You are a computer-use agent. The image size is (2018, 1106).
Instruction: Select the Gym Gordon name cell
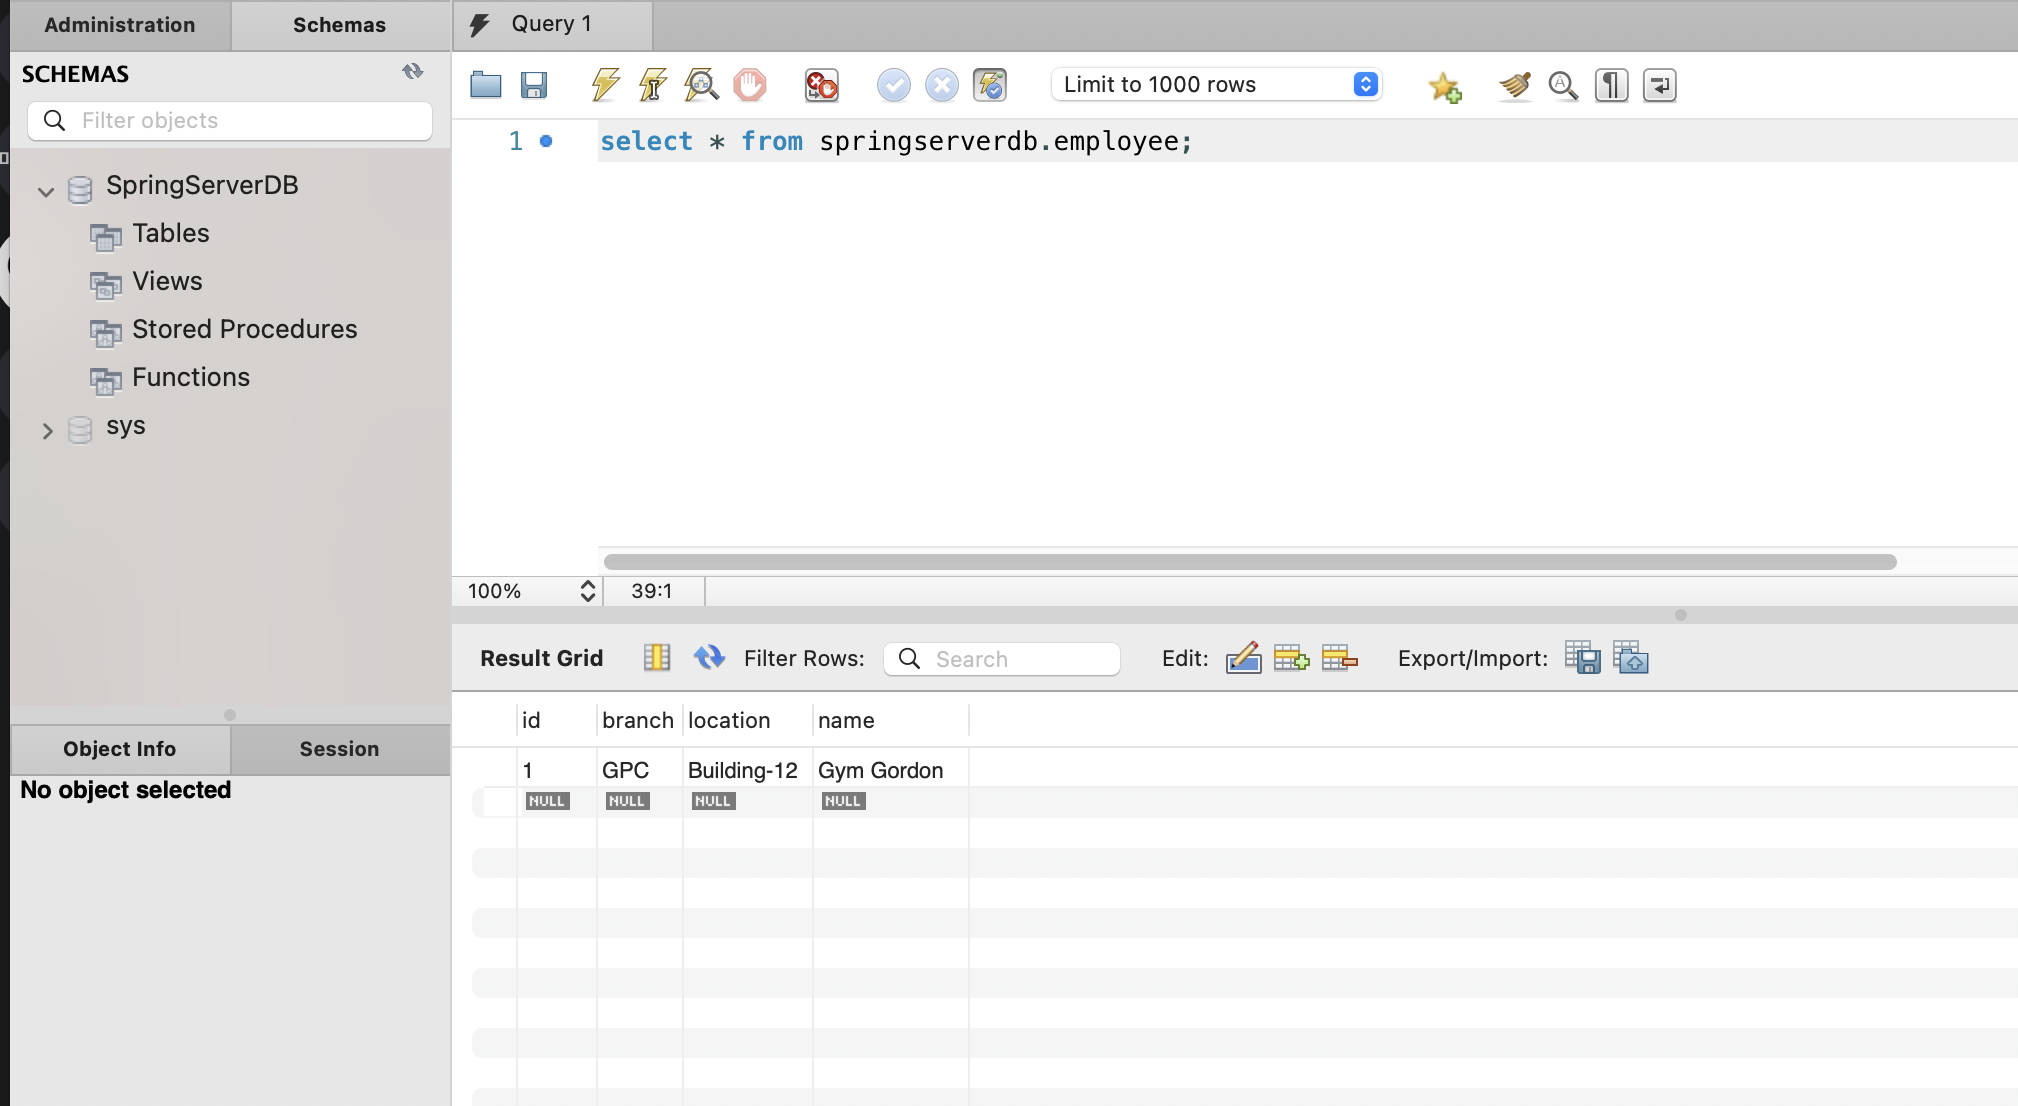[890, 770]
